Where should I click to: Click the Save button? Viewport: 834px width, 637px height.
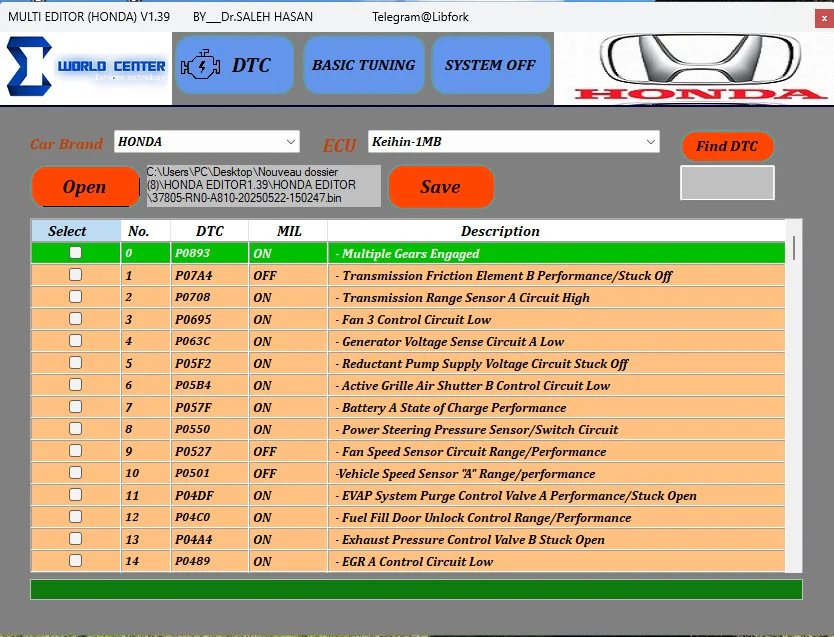pos(440,187)
